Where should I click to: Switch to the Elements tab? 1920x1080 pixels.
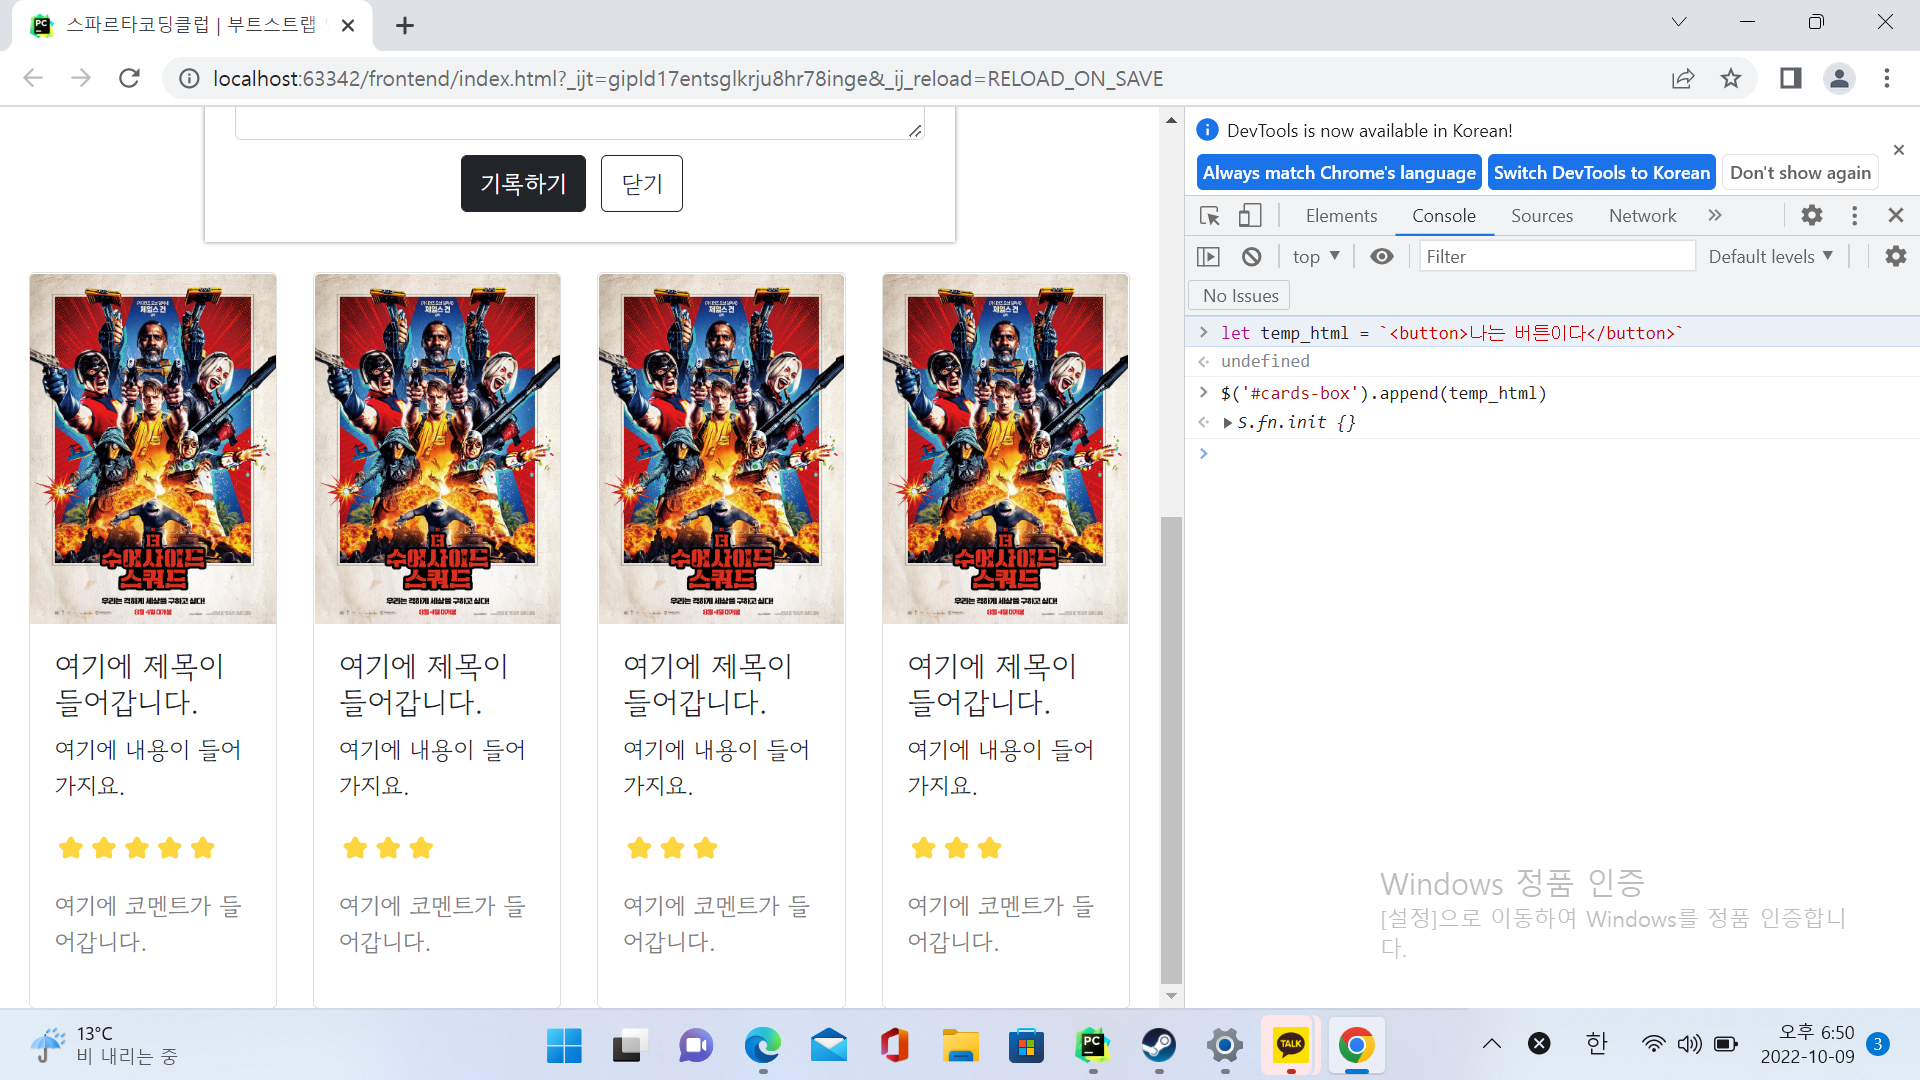(1341, 215)
